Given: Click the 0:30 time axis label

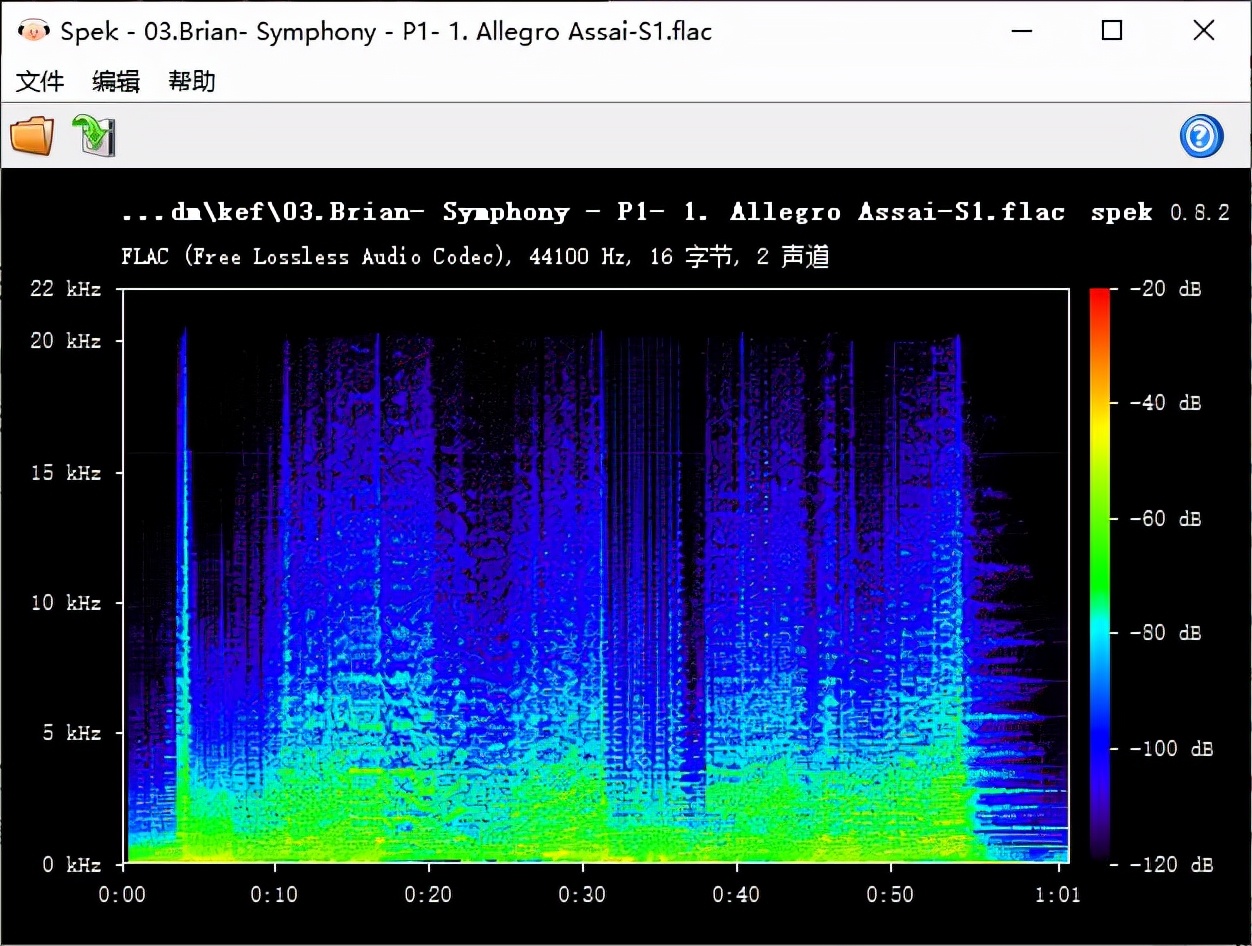Looking at the screenshot, I should (583, 894).
